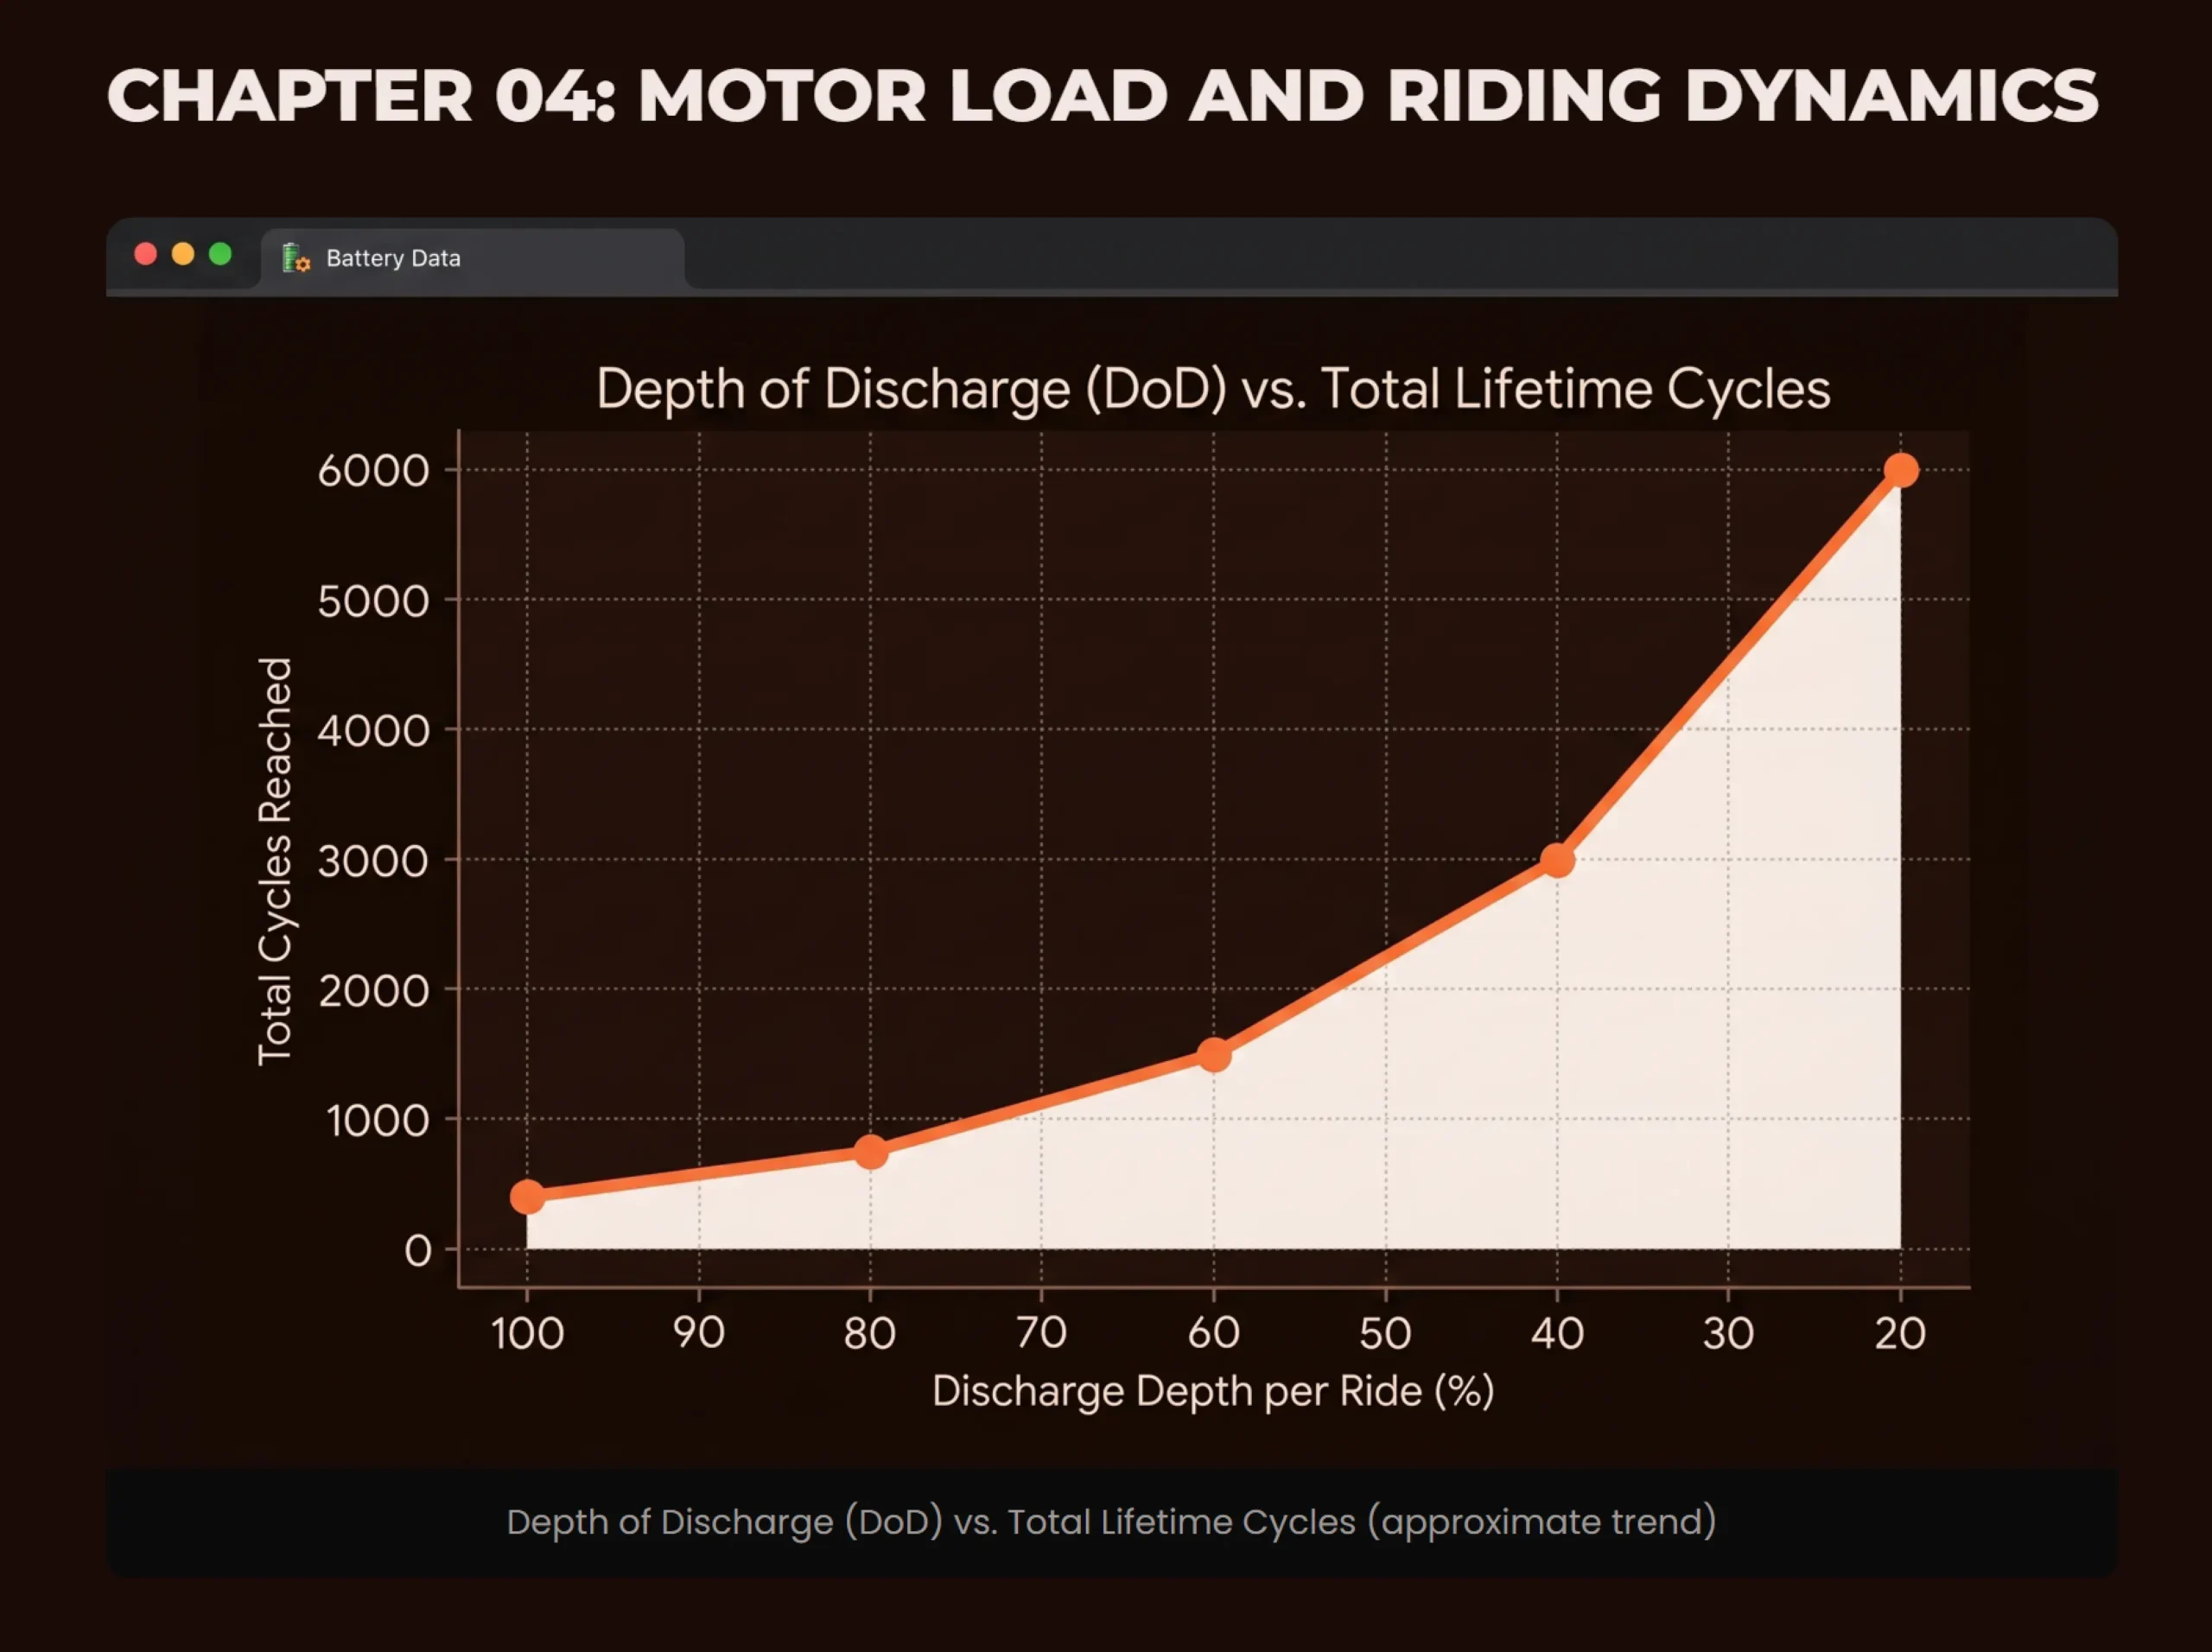
Task: Select the 6000-cycle data point at 20% depth
Action: pos(1901,470)
